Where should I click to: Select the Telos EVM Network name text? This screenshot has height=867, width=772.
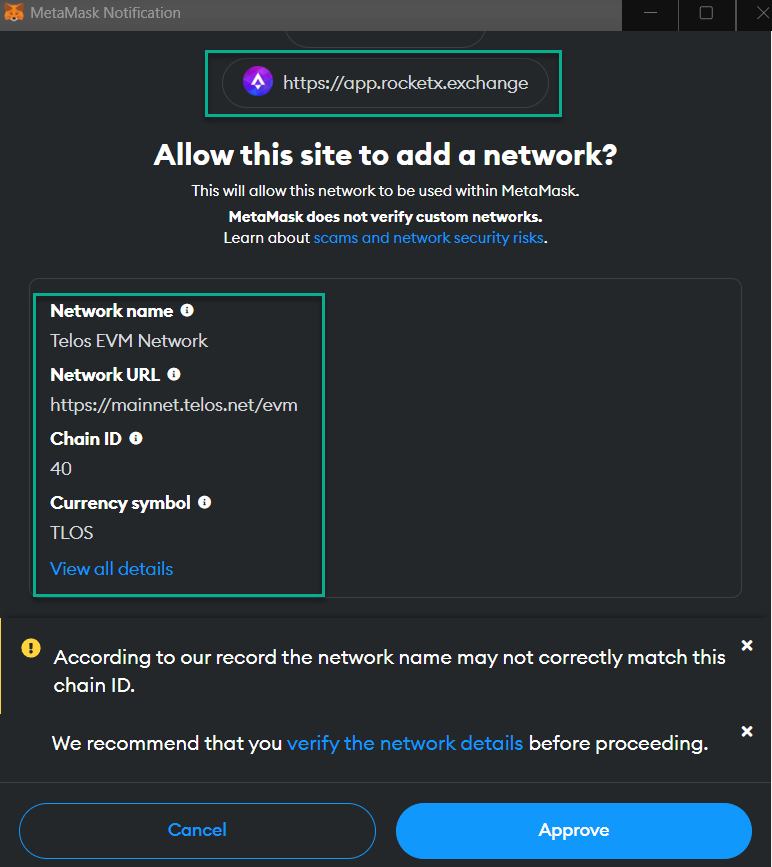(129, 341)
